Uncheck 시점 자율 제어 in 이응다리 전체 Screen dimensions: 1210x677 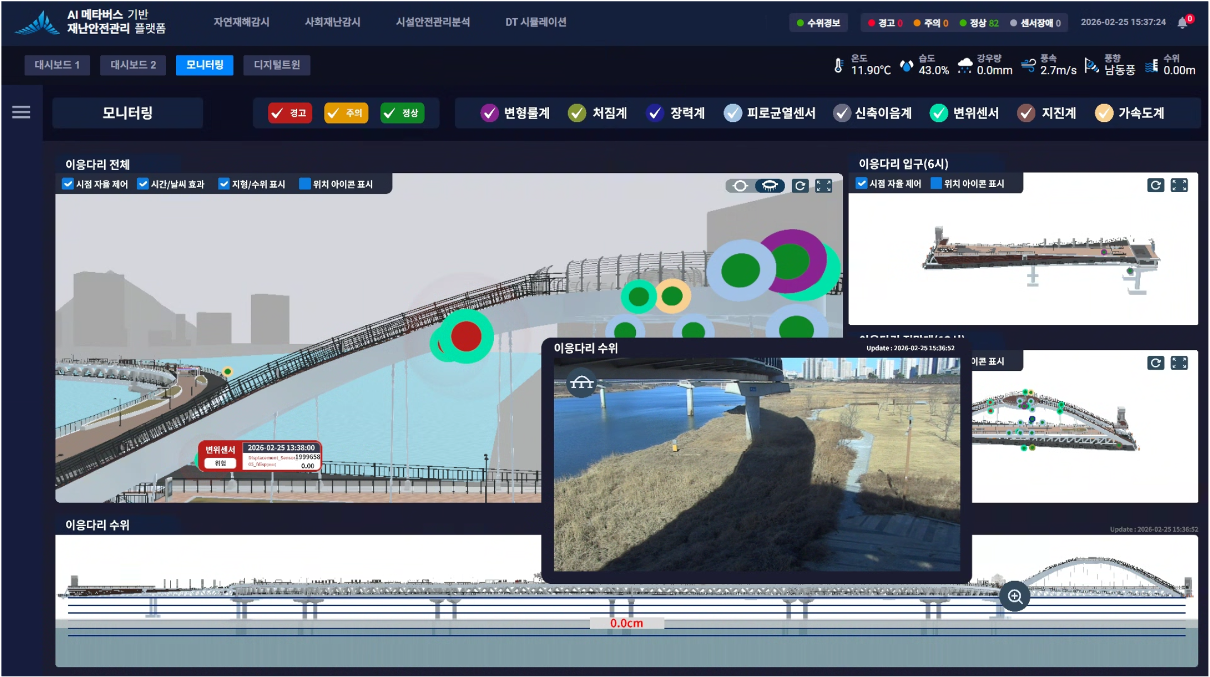(68, 184)
